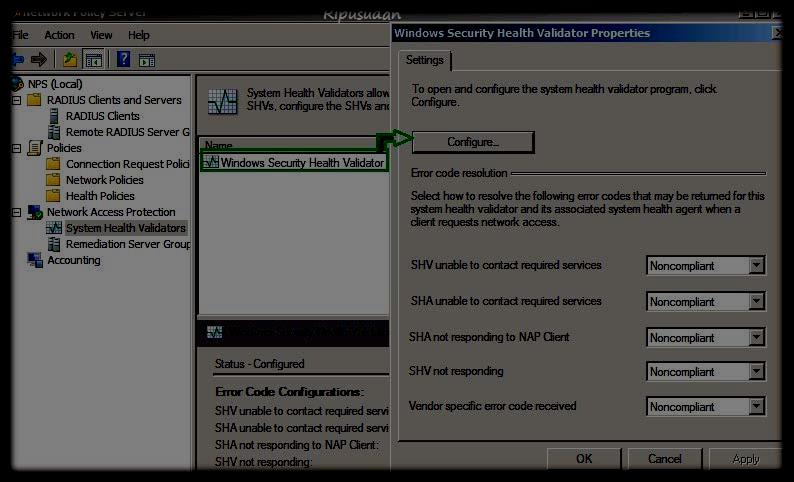
Task: Click the Remediation Server Groups icon
Action: click(54, 244)
